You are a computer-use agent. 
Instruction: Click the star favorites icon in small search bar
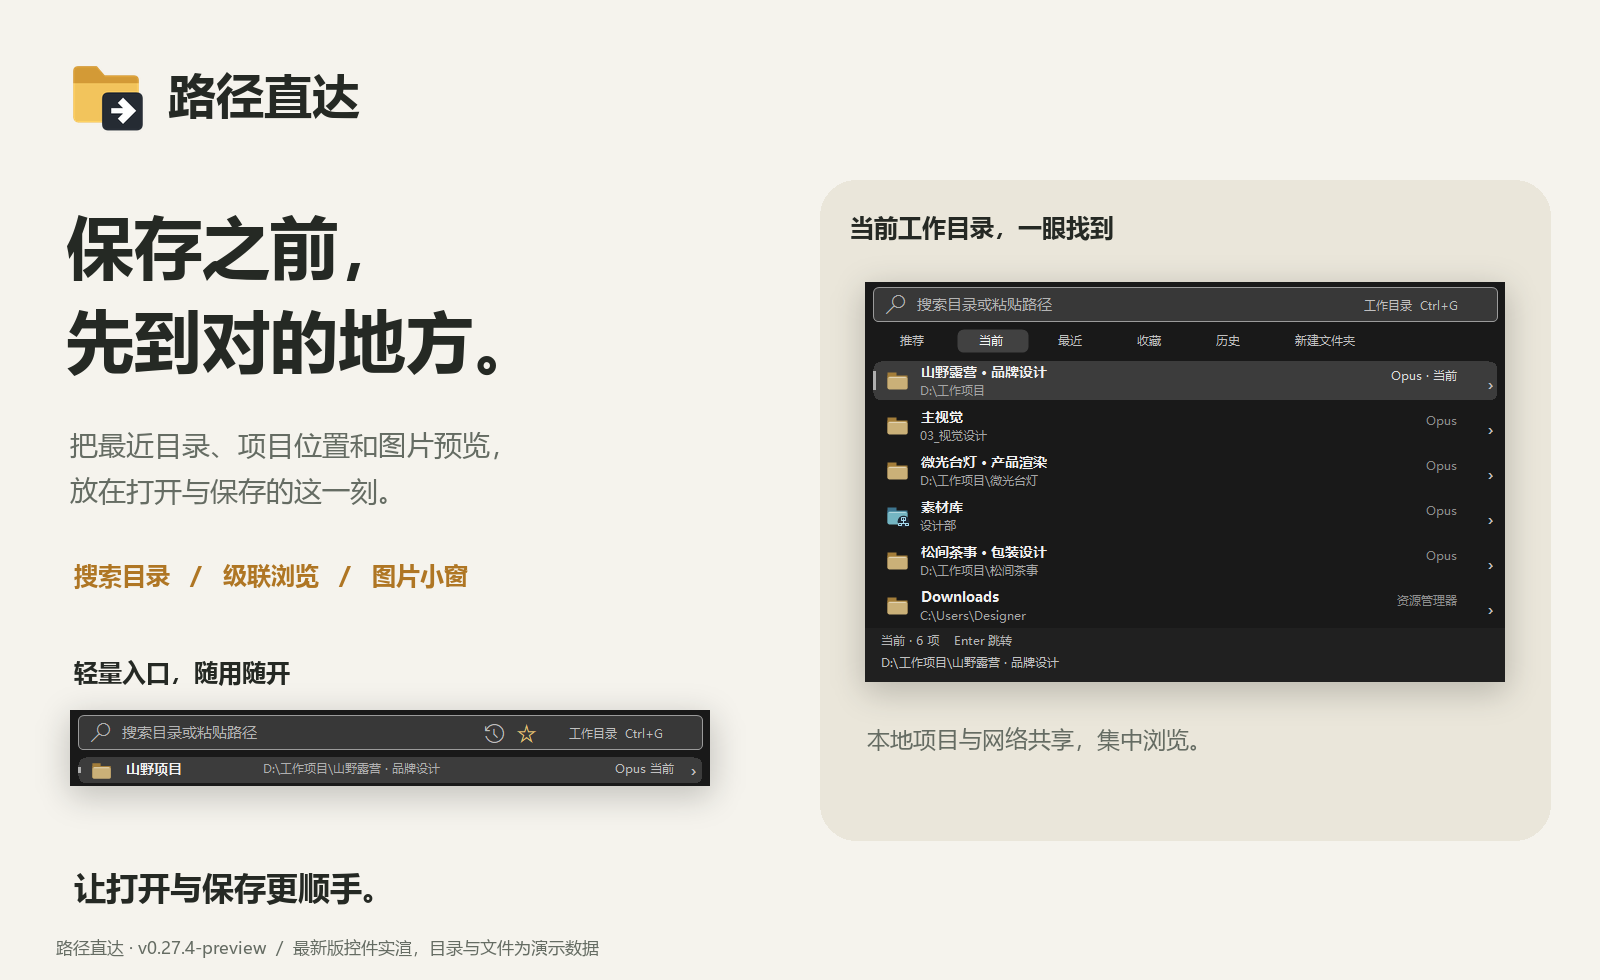[527, 734]
